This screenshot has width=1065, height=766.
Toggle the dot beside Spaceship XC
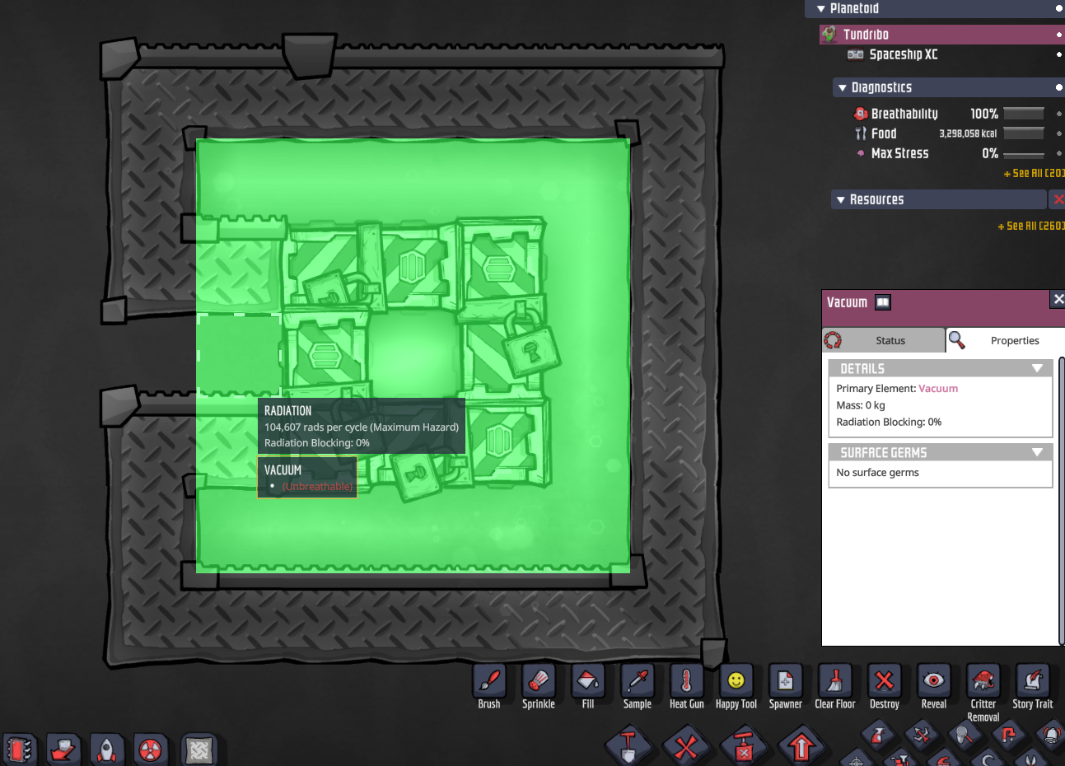pyautogui.click(x=1060, y=54)
